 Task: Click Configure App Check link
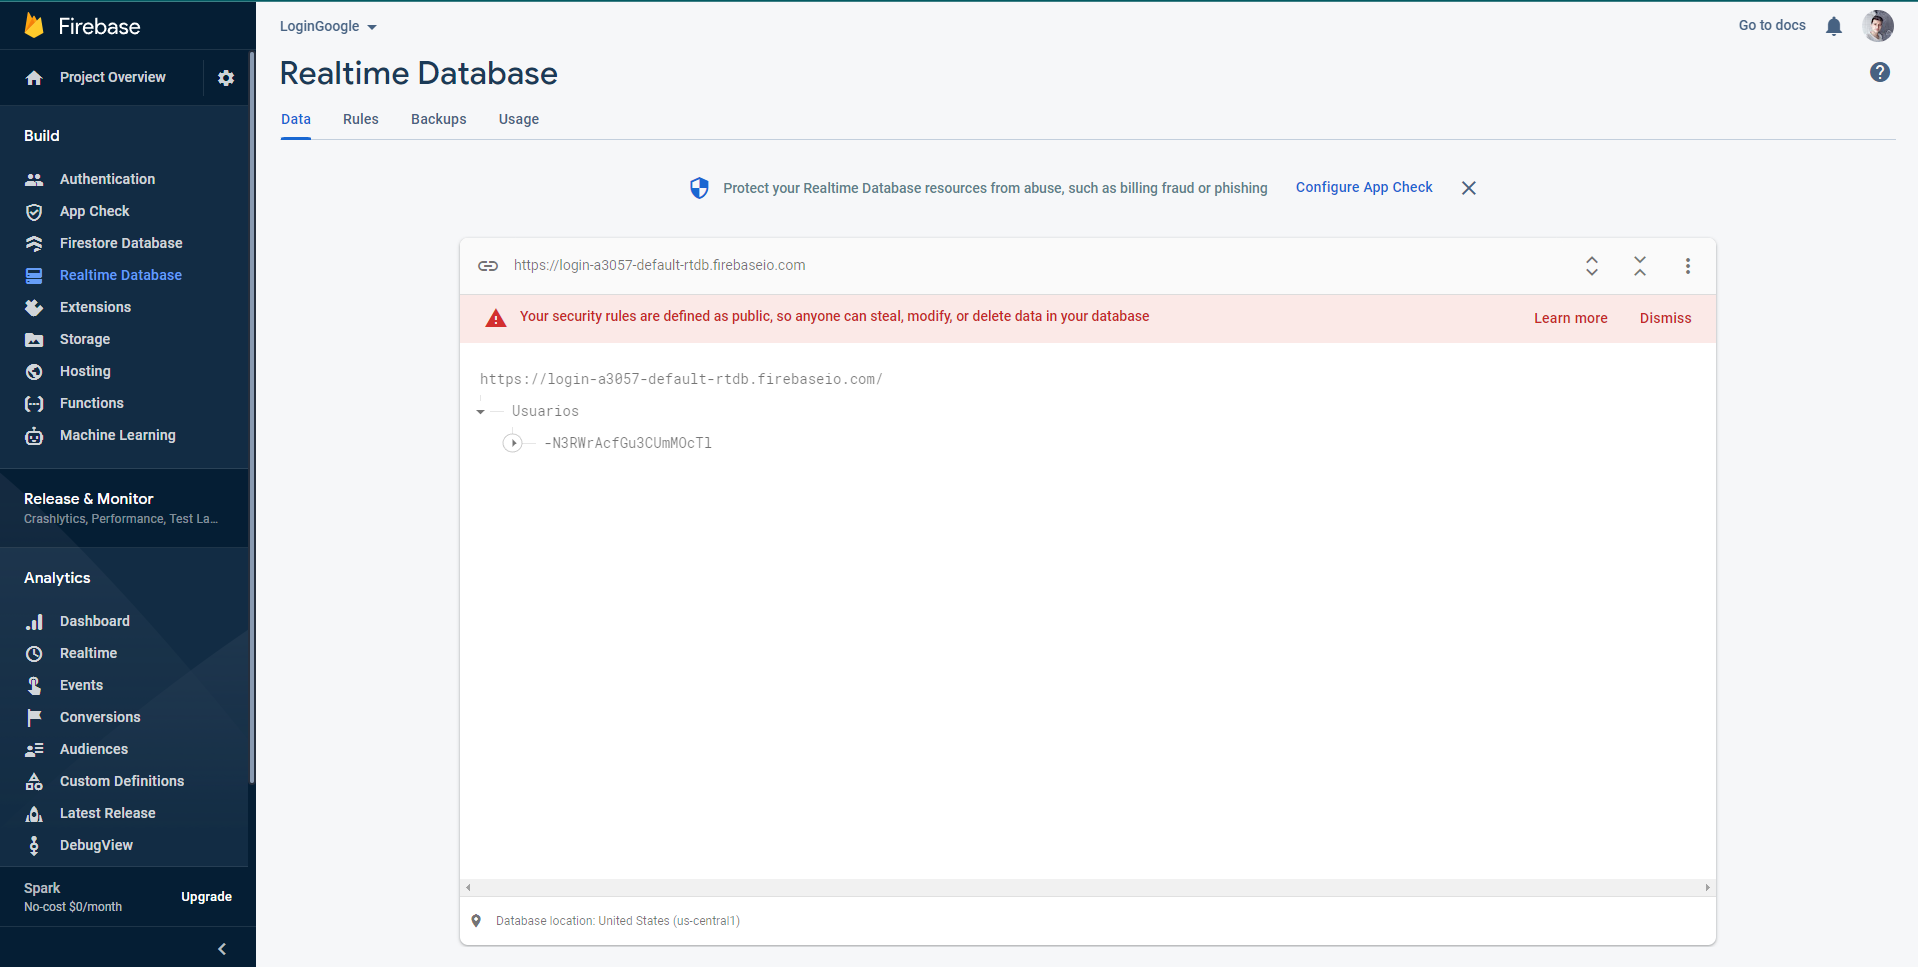1364,187
